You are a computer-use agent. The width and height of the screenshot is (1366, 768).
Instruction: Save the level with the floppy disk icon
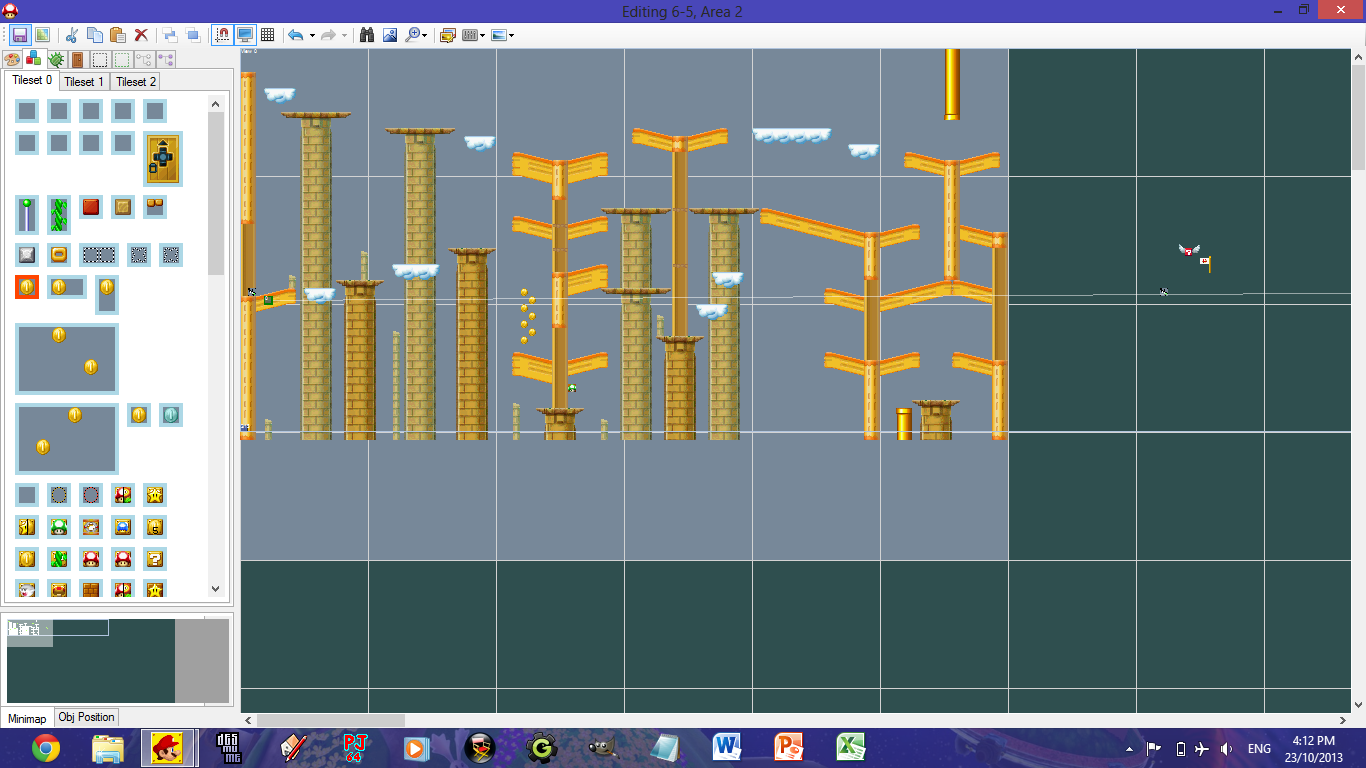coord(20,35)
